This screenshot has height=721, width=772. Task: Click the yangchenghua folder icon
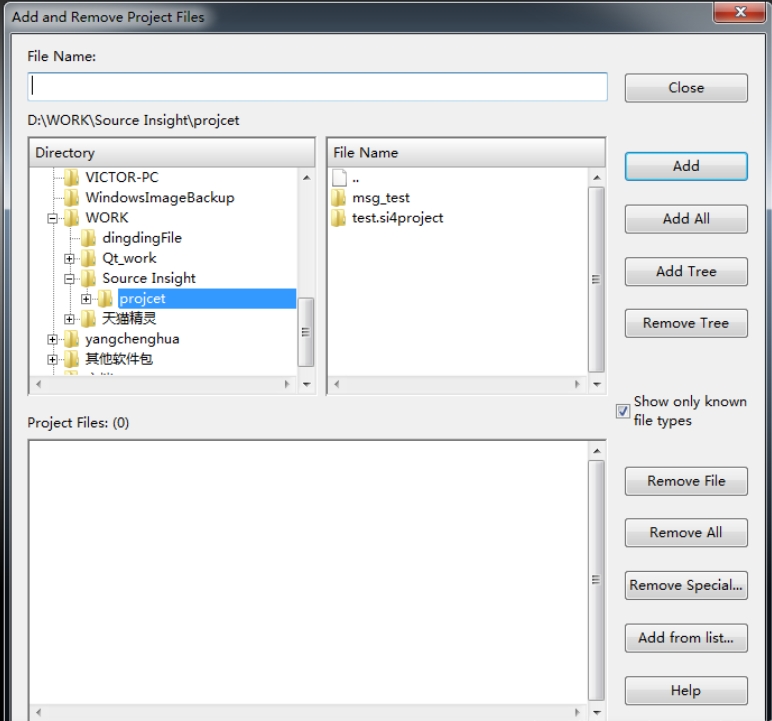click(x=71, y=339)
